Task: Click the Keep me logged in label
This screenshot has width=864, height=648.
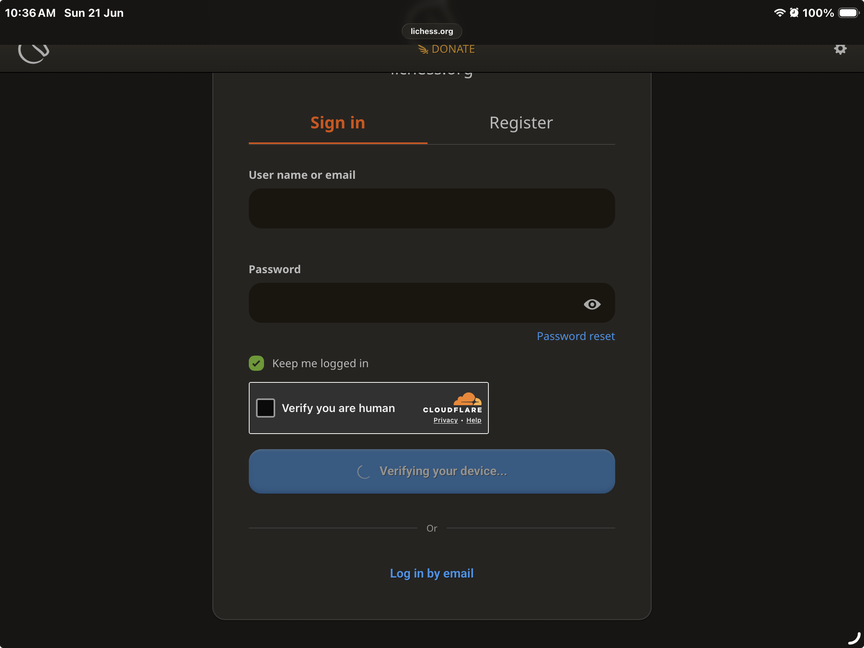Action: (x=320, y=364)
